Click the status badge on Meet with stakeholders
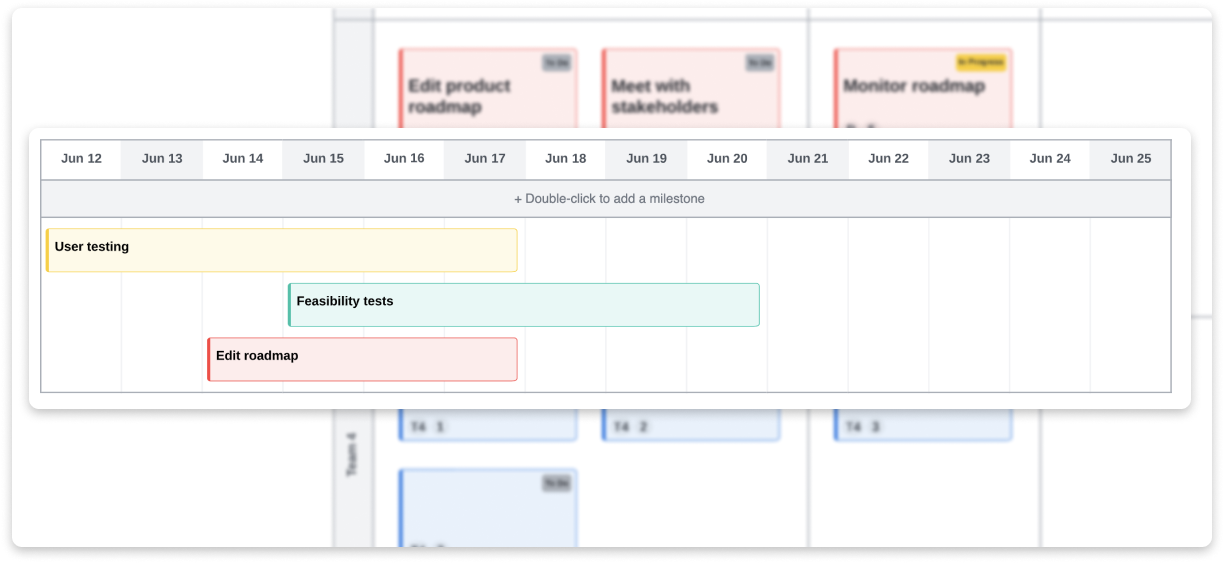Image resolution: width=1224 pixels, height=563 pixels. click(x=759, y=63)
